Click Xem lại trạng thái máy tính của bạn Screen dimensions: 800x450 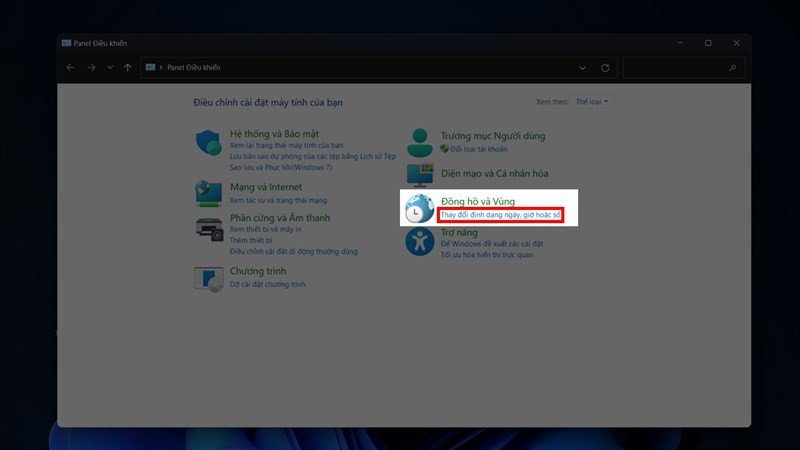[286, 145]
